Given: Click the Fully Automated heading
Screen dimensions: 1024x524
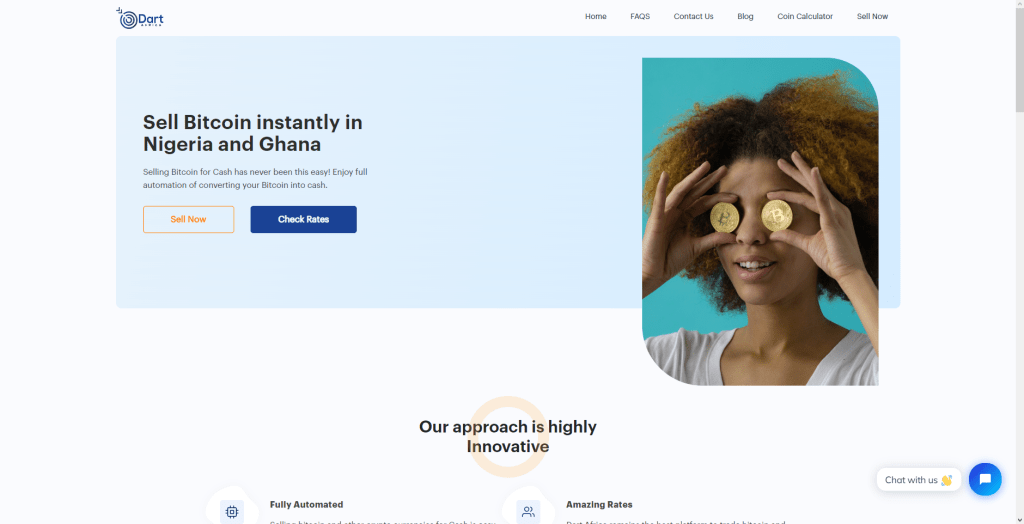Looking at the screenshot, I should pyautogui.click(x=306, y=504).
